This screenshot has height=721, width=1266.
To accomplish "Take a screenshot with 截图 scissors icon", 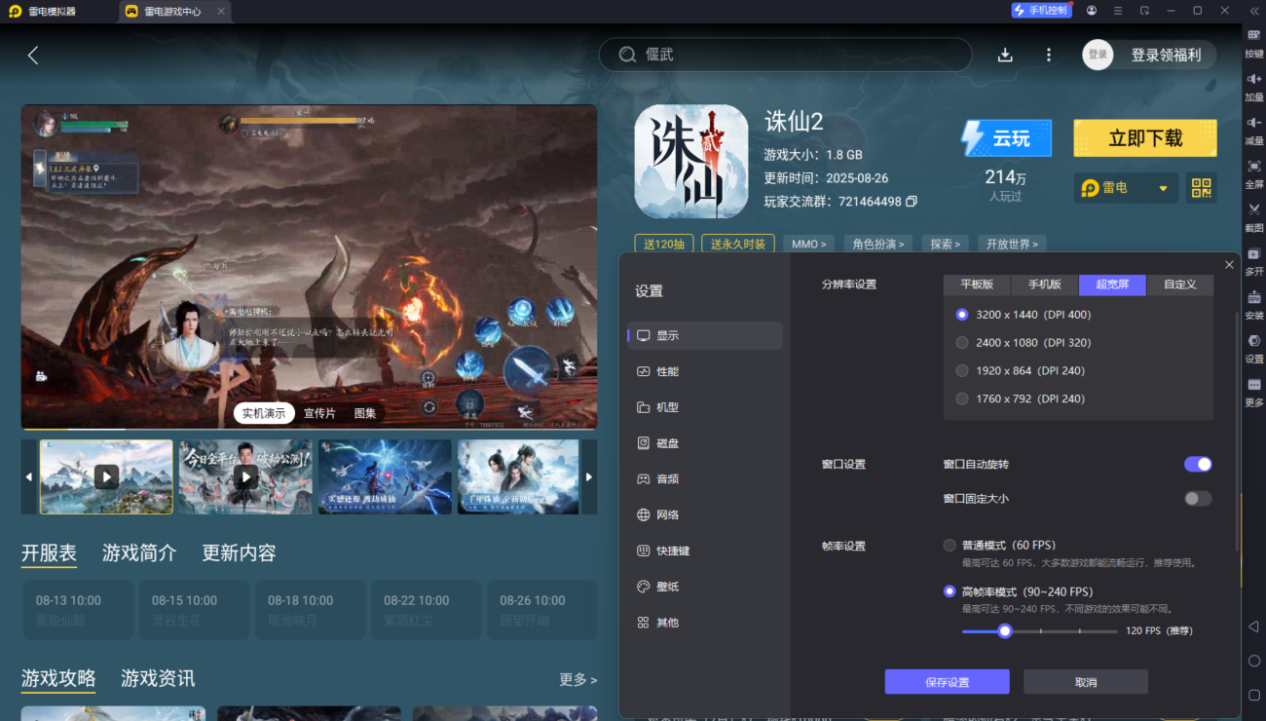I will [x=1254, y=218].
